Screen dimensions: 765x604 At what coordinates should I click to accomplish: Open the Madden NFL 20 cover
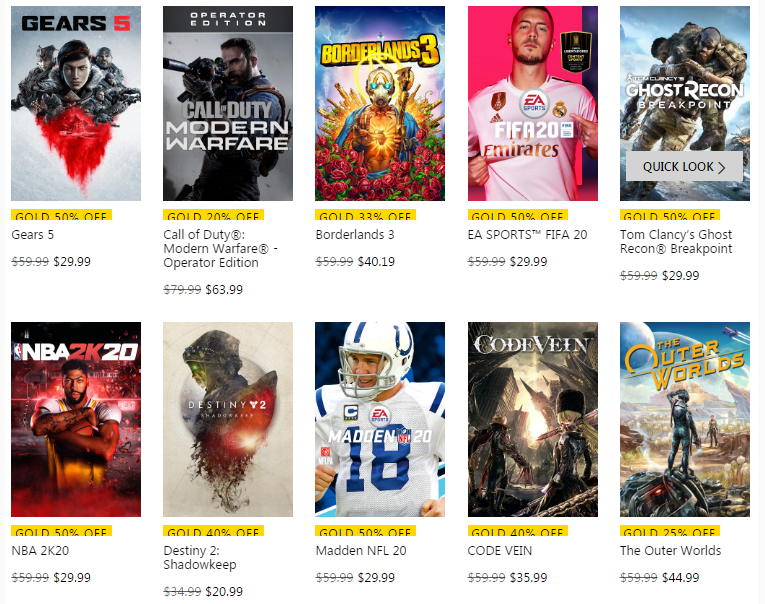380,419
